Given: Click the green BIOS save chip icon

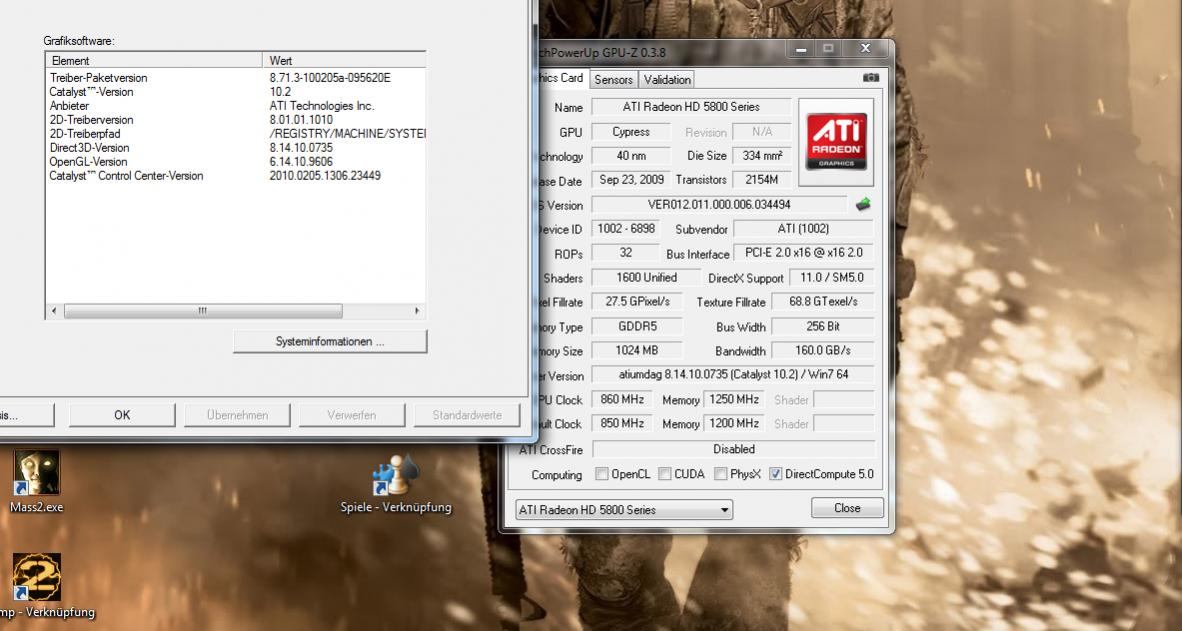Looking at the screenshot, I should [863, 204].
